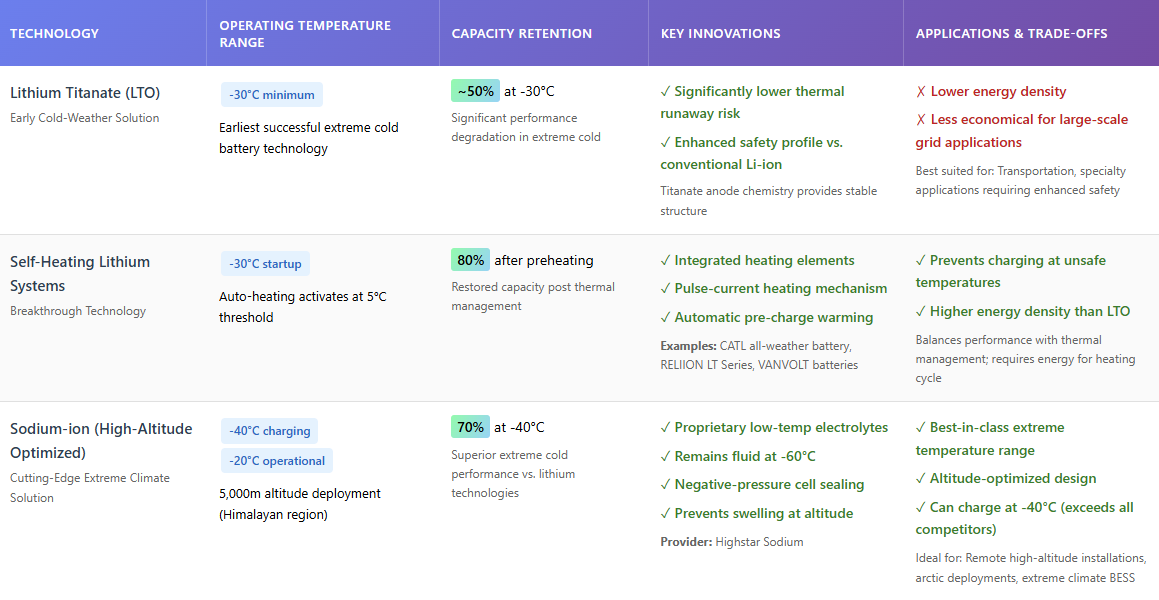
Task: Click the checkmark next to "Altitude-optimized design"
Action: point(921,479)
